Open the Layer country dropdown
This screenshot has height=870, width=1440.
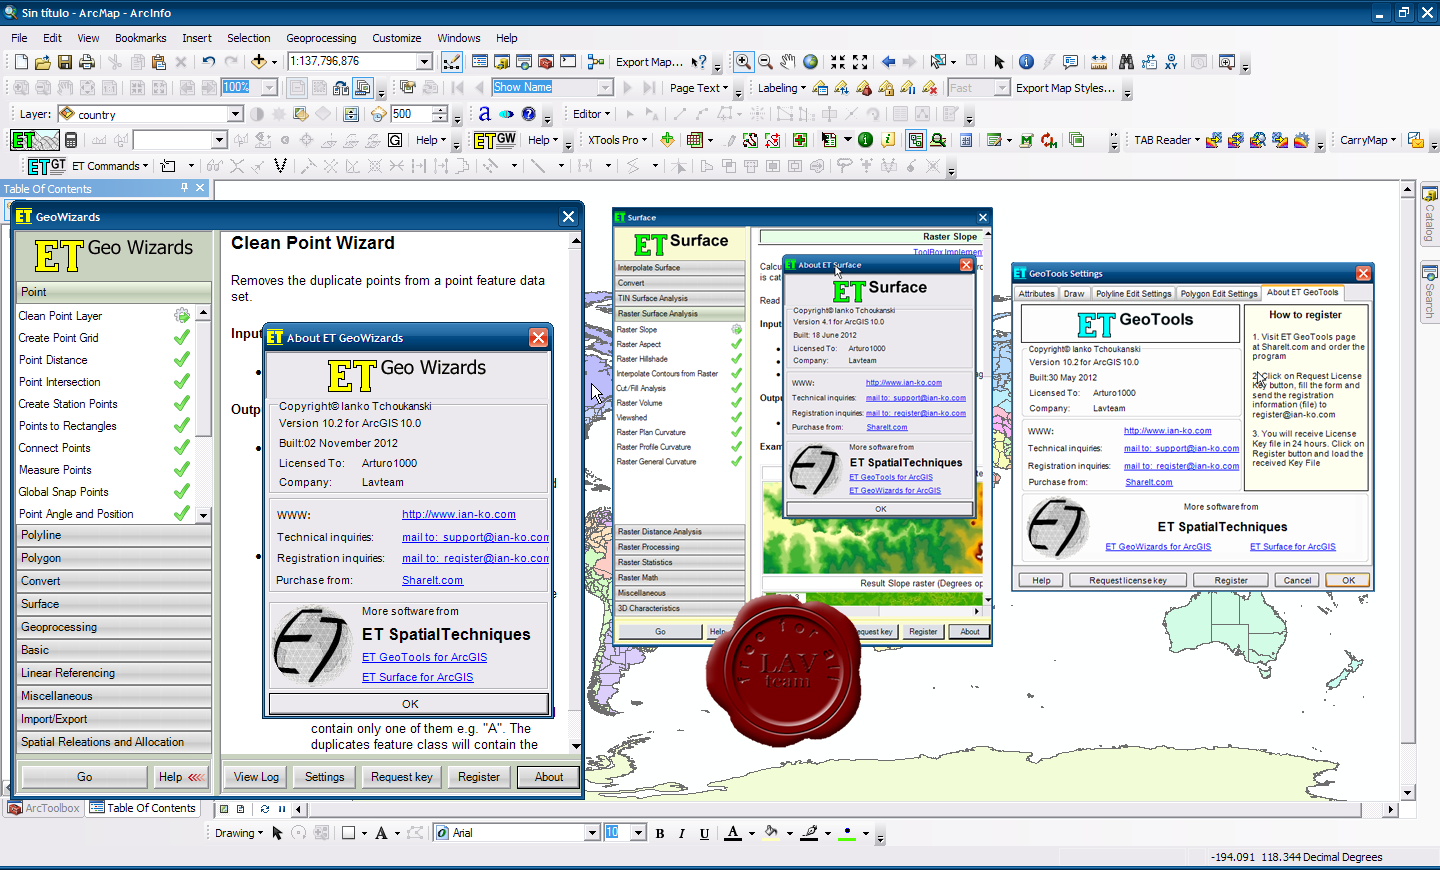pos(235,114)
